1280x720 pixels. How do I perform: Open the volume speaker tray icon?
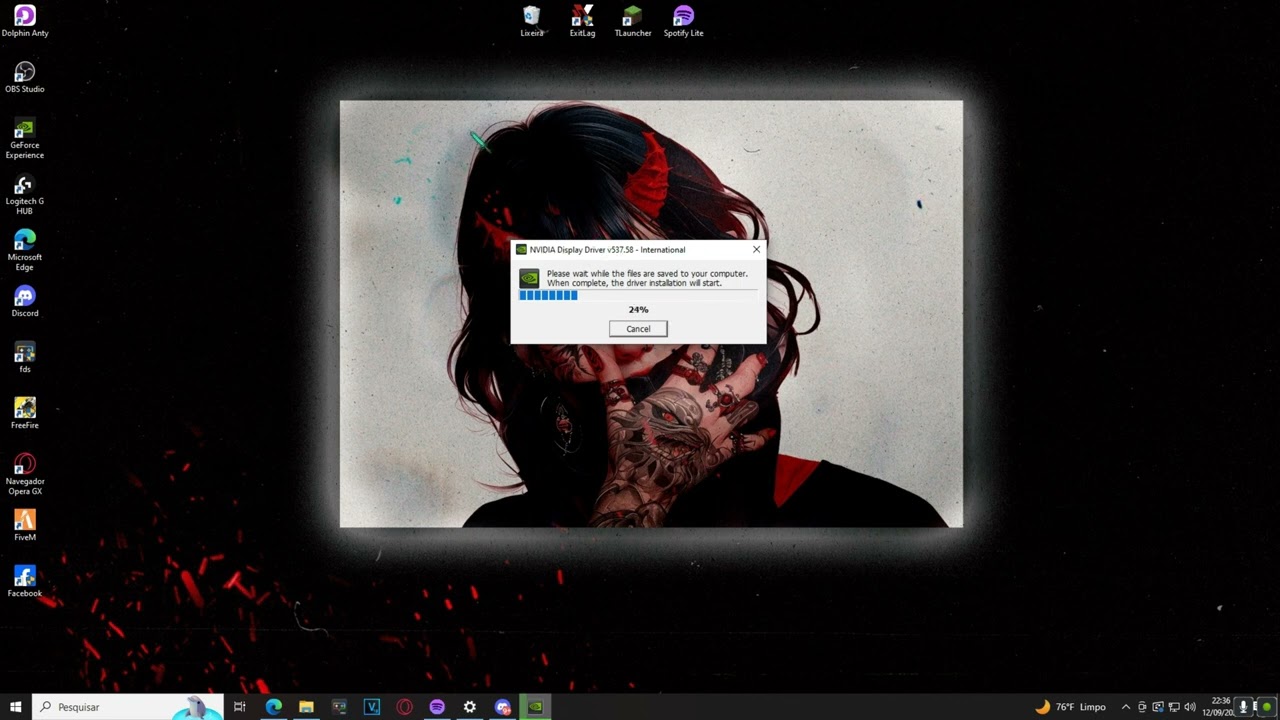click(x=1190, y=707)
